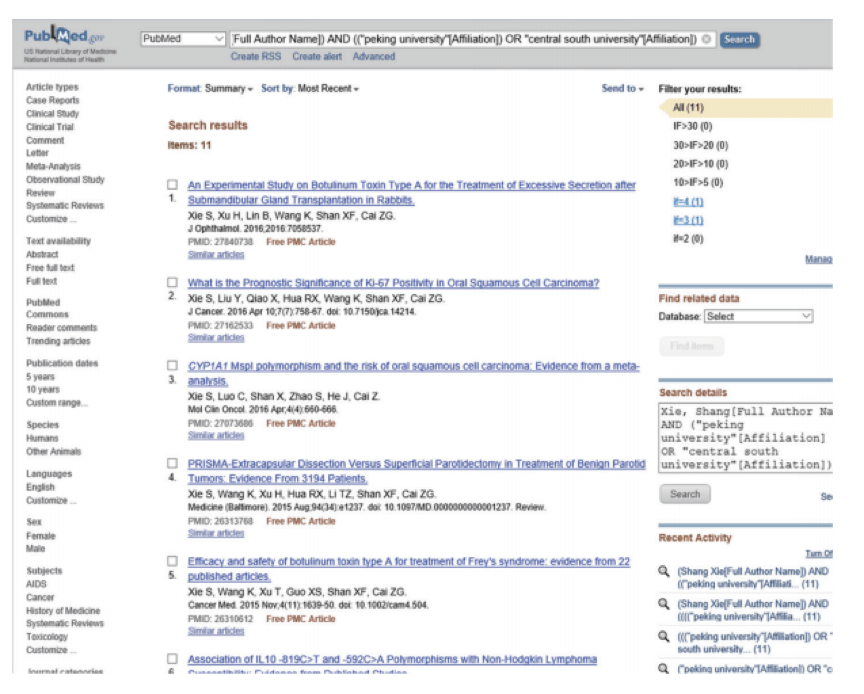Screen dimensions: 864x694
Task: Filter species by Humans
Action: 42,438
